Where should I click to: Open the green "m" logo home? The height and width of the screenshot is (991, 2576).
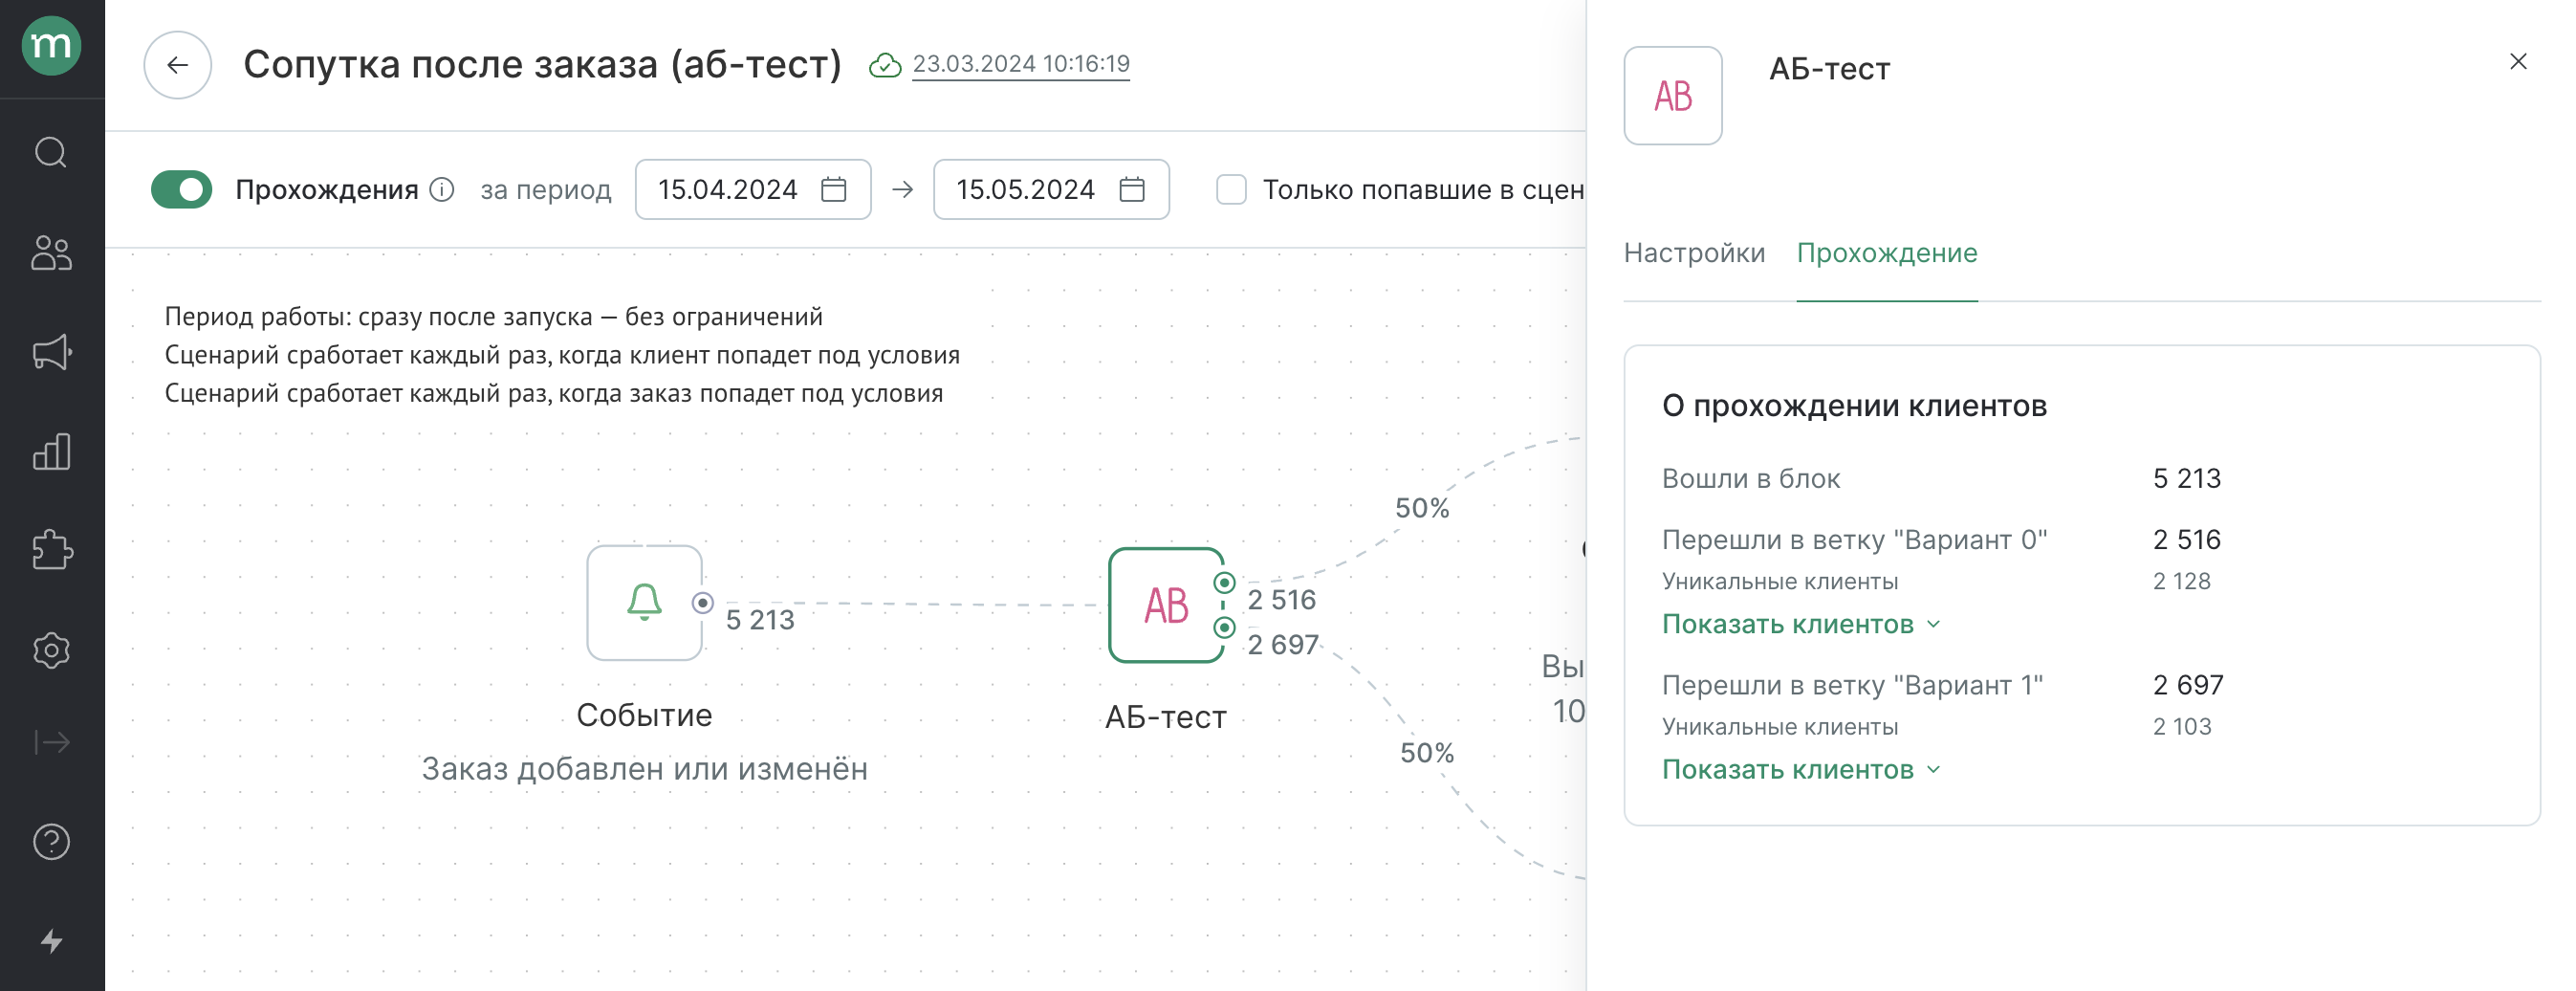click(x=51, y=46)
